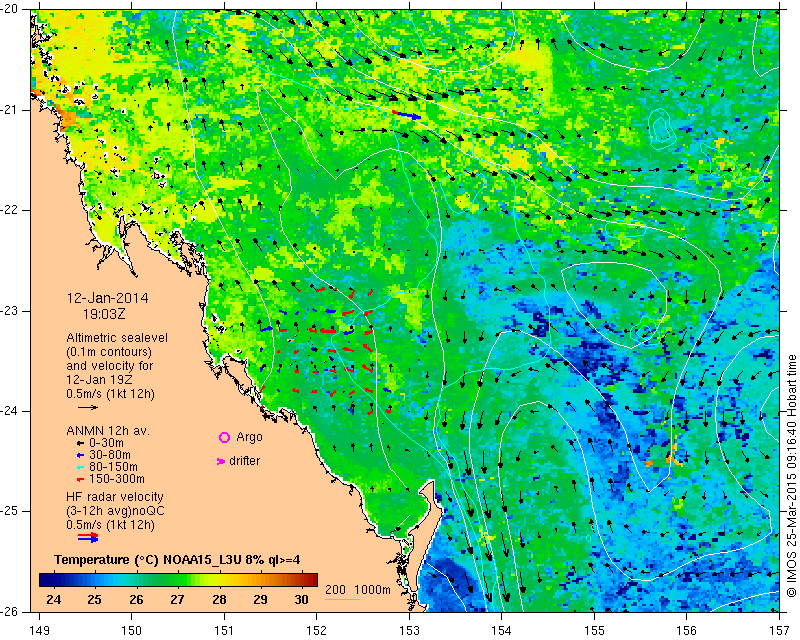Click the '(3-12h avg)noQC' legend text
This screenshot has height=640, width=800.
coord(115,511)
